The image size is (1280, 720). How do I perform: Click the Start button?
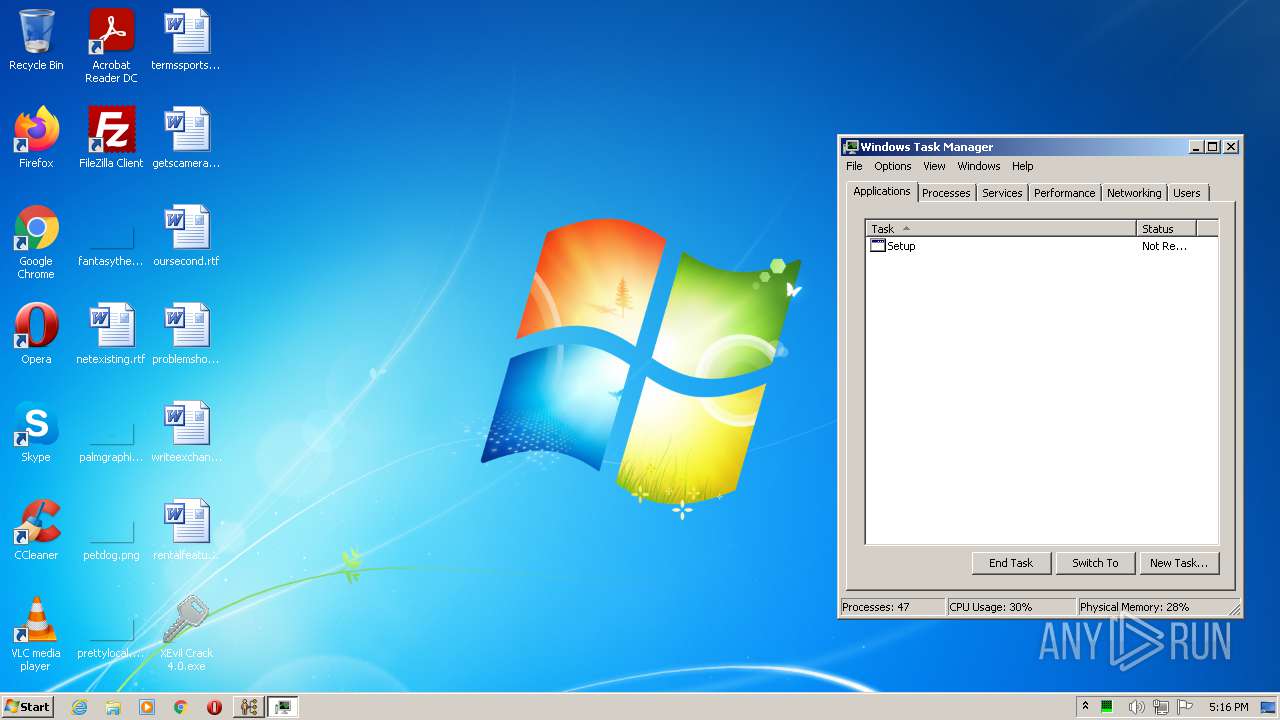pos(27,707)
